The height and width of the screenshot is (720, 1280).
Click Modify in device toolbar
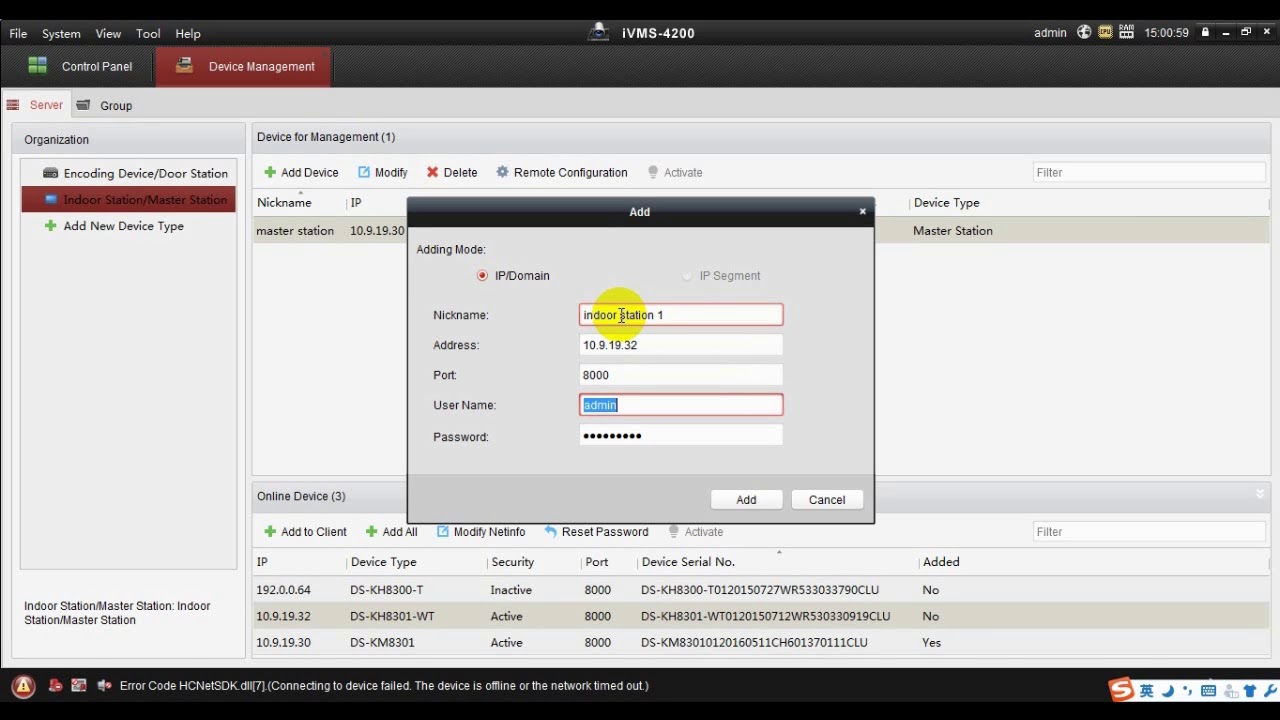(383, 172)
